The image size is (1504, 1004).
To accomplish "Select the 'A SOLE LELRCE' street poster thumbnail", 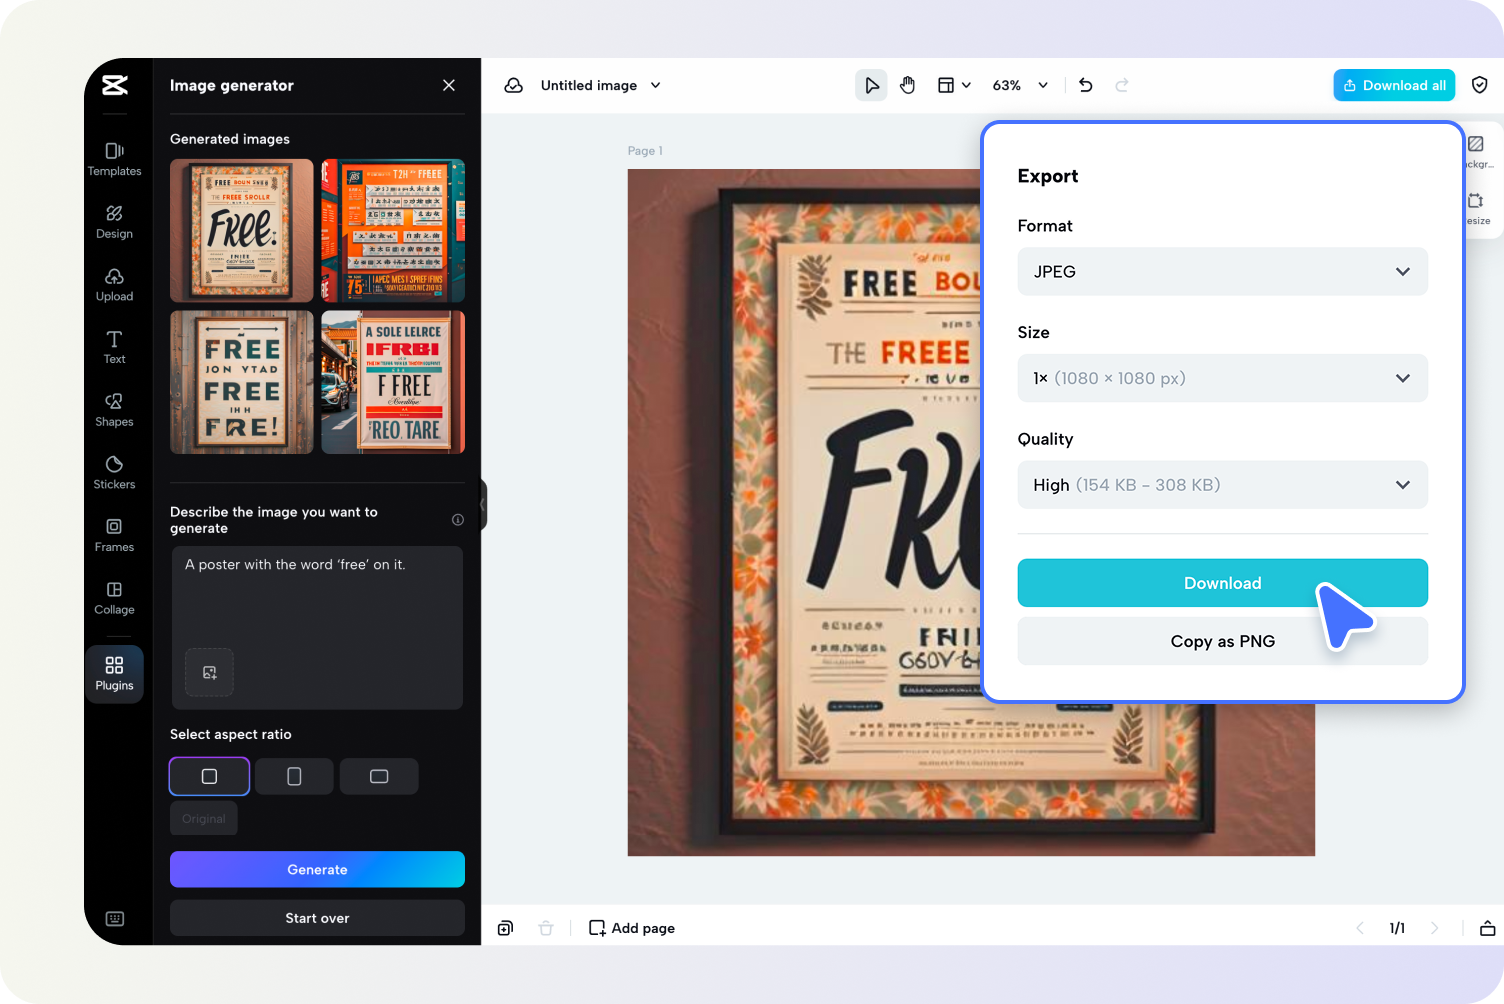I will tap(393, 382).
